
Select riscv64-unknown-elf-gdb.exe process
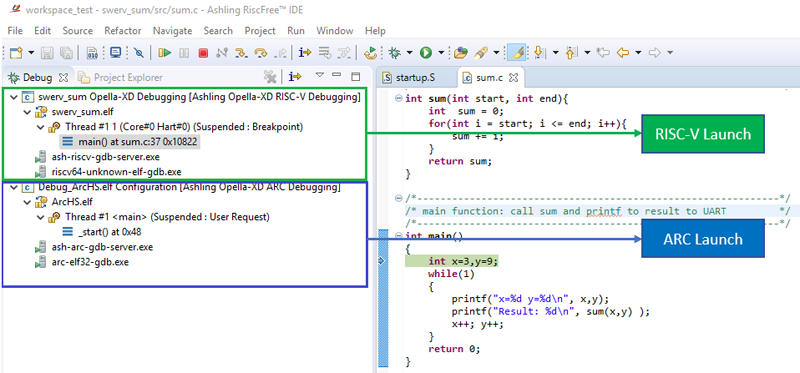pyautogui.click(x=107, y=171)
